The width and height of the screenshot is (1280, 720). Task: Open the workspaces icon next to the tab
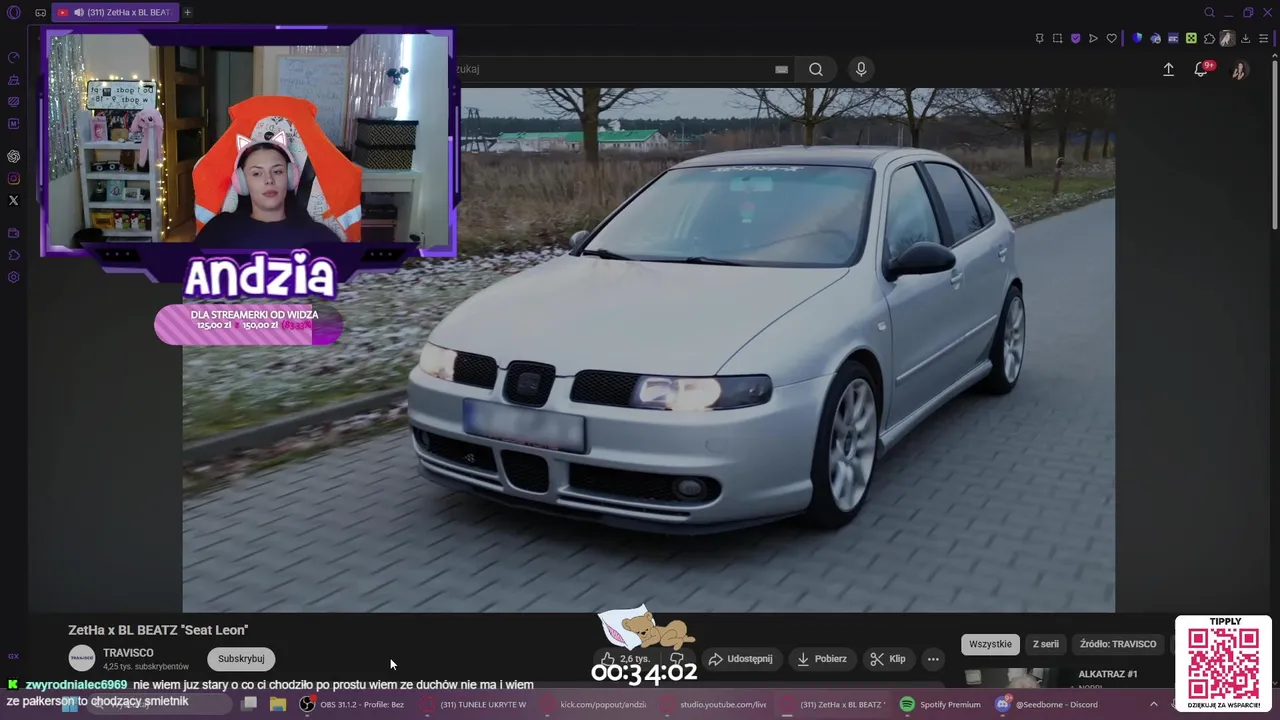40,12
